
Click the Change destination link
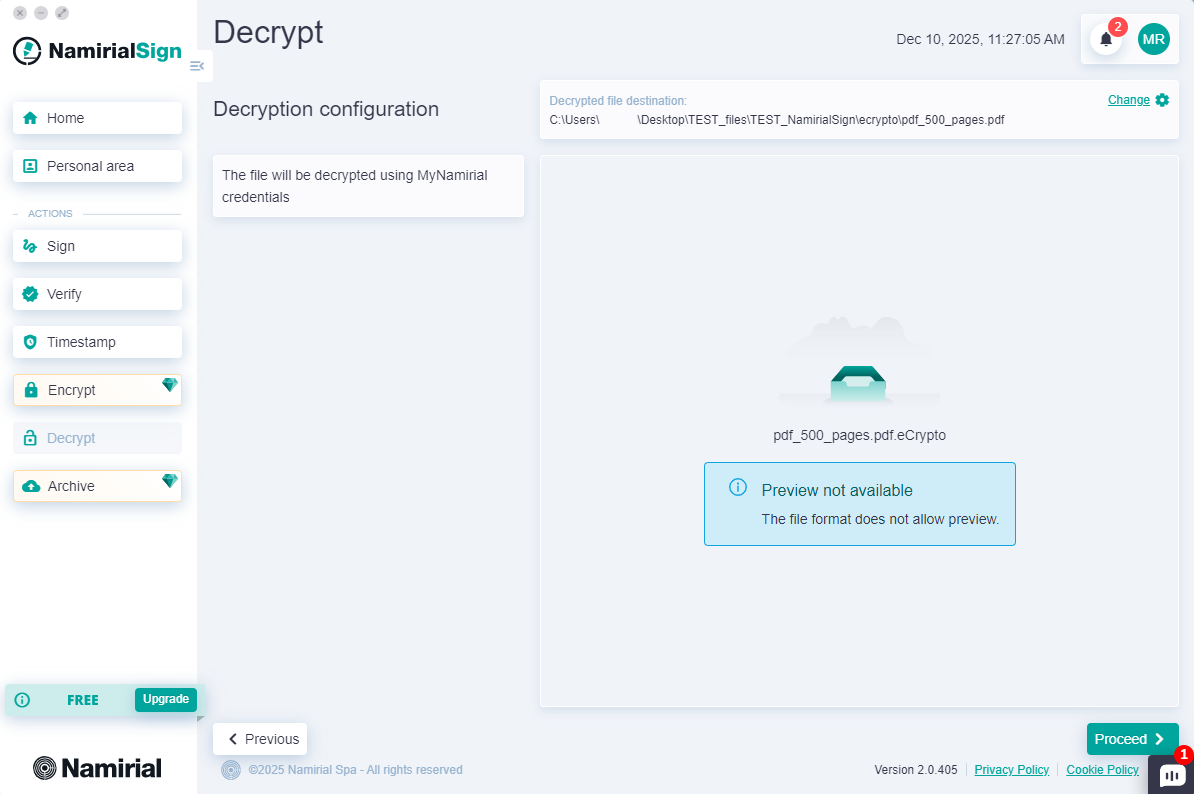pos(1128,100)
